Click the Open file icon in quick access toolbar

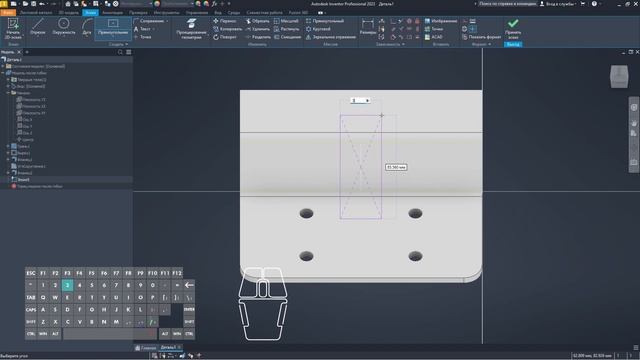coord(25,4)
